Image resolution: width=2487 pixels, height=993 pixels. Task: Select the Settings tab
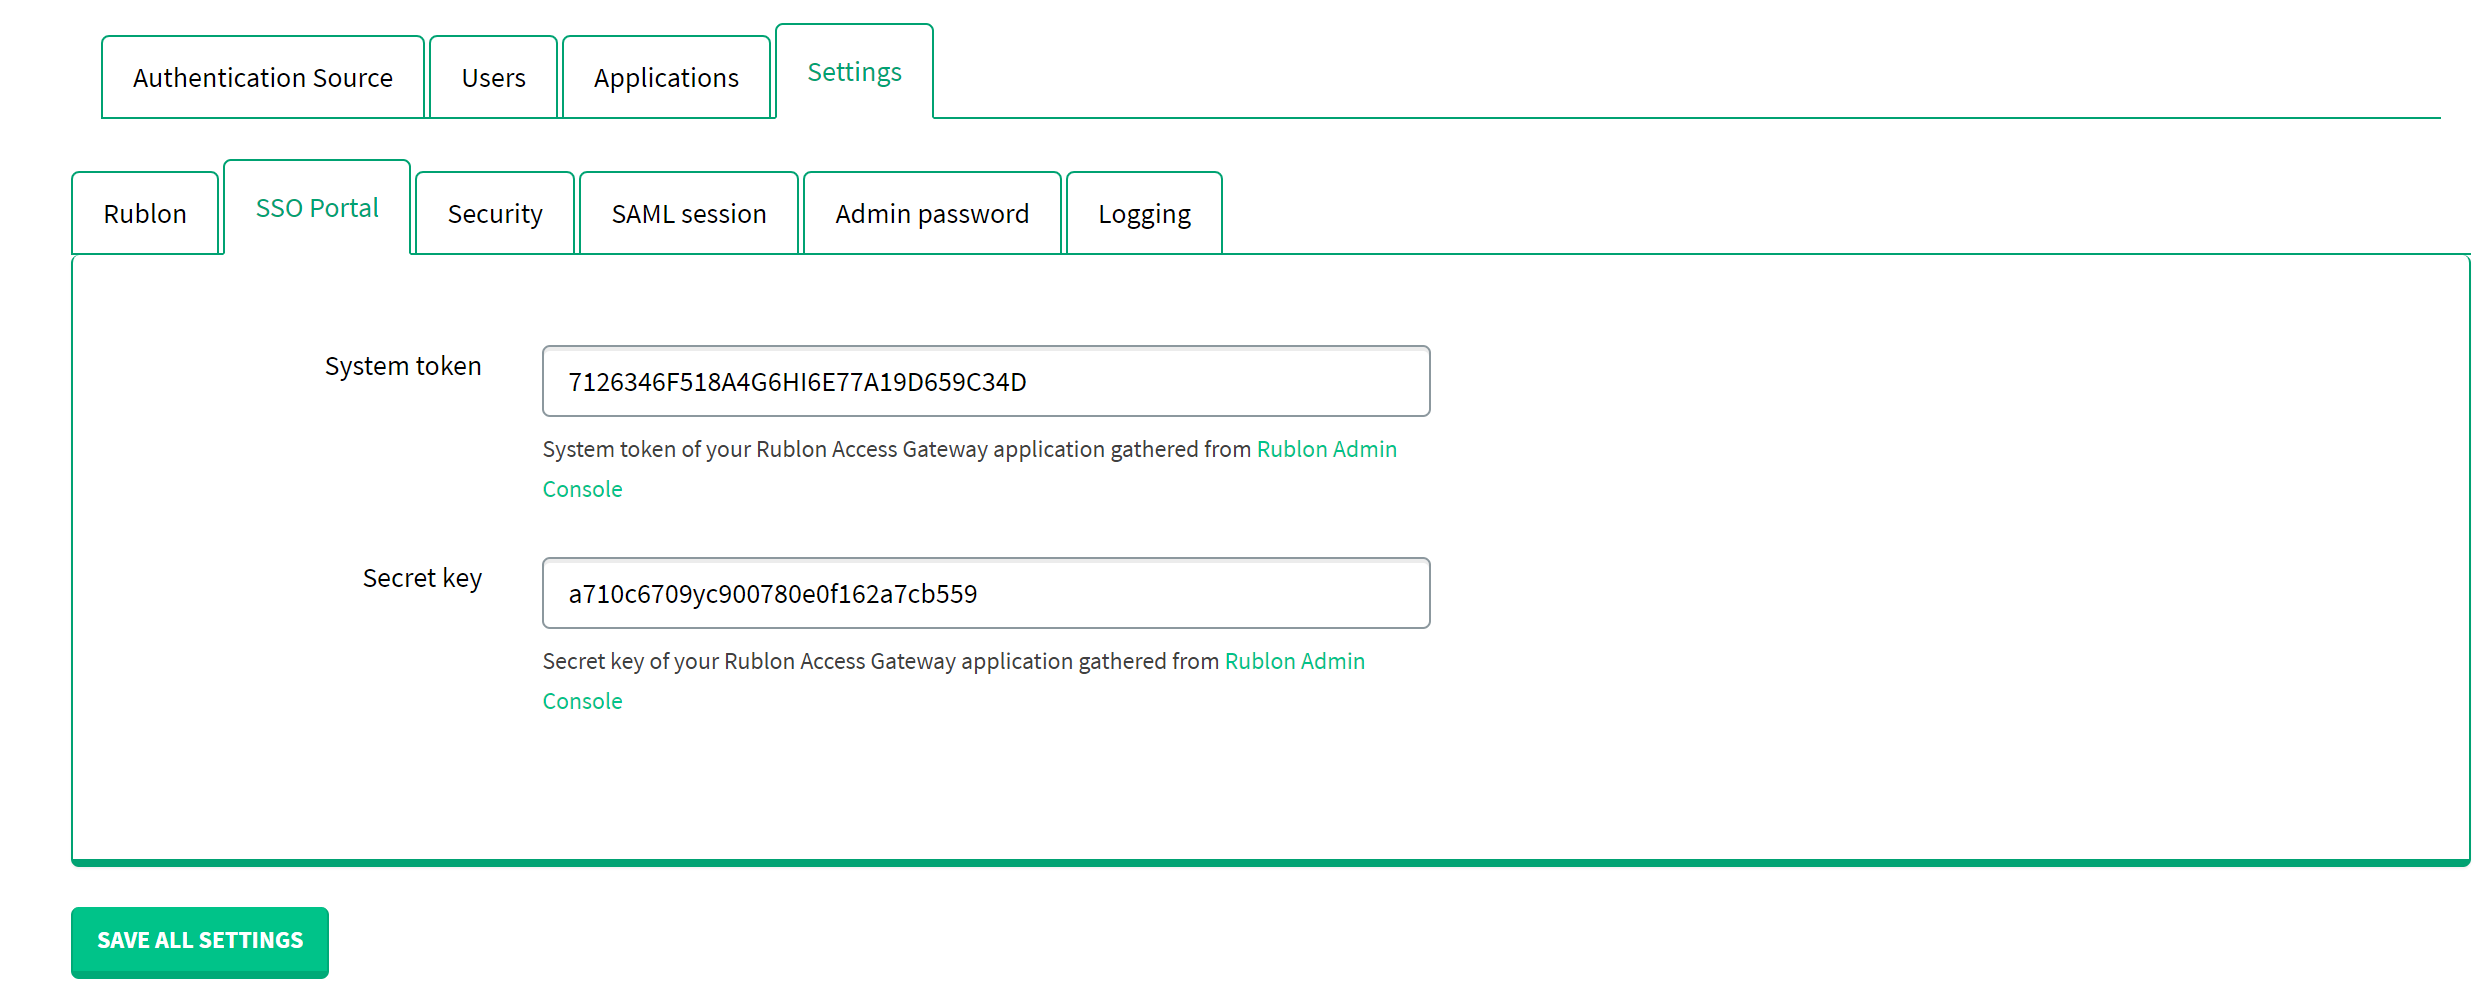pos(854,72)
